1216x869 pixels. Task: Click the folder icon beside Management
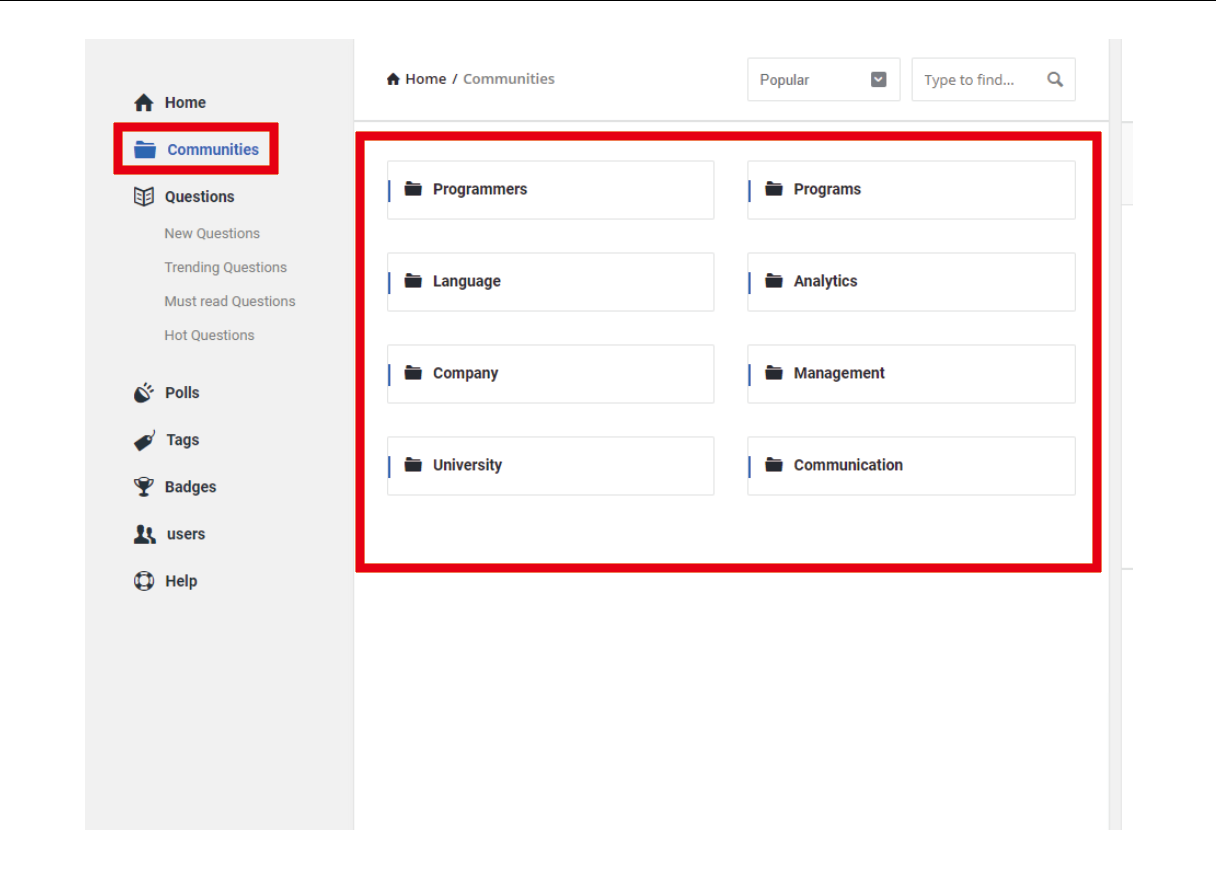(x=774, y=373)
